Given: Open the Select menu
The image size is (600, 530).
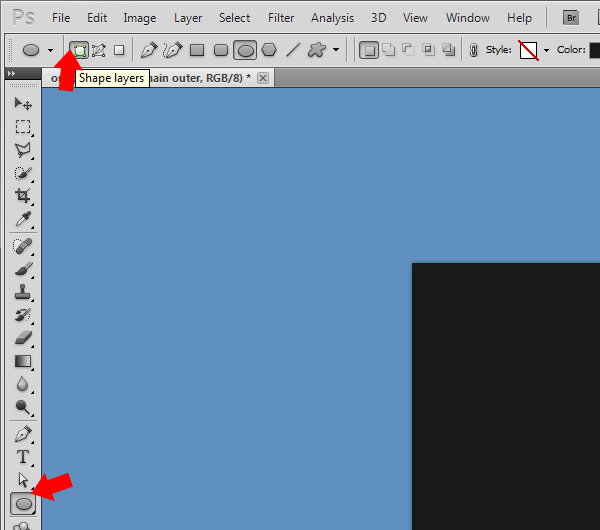Looking at the screenshot, I should (x=235, y=18).
